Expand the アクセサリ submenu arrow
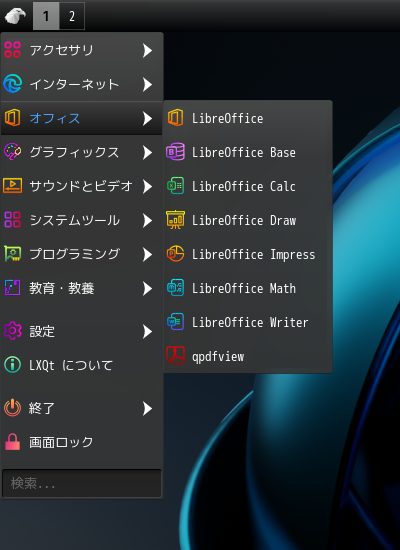This screenshot has height=550, width=400. pos(148,51)
